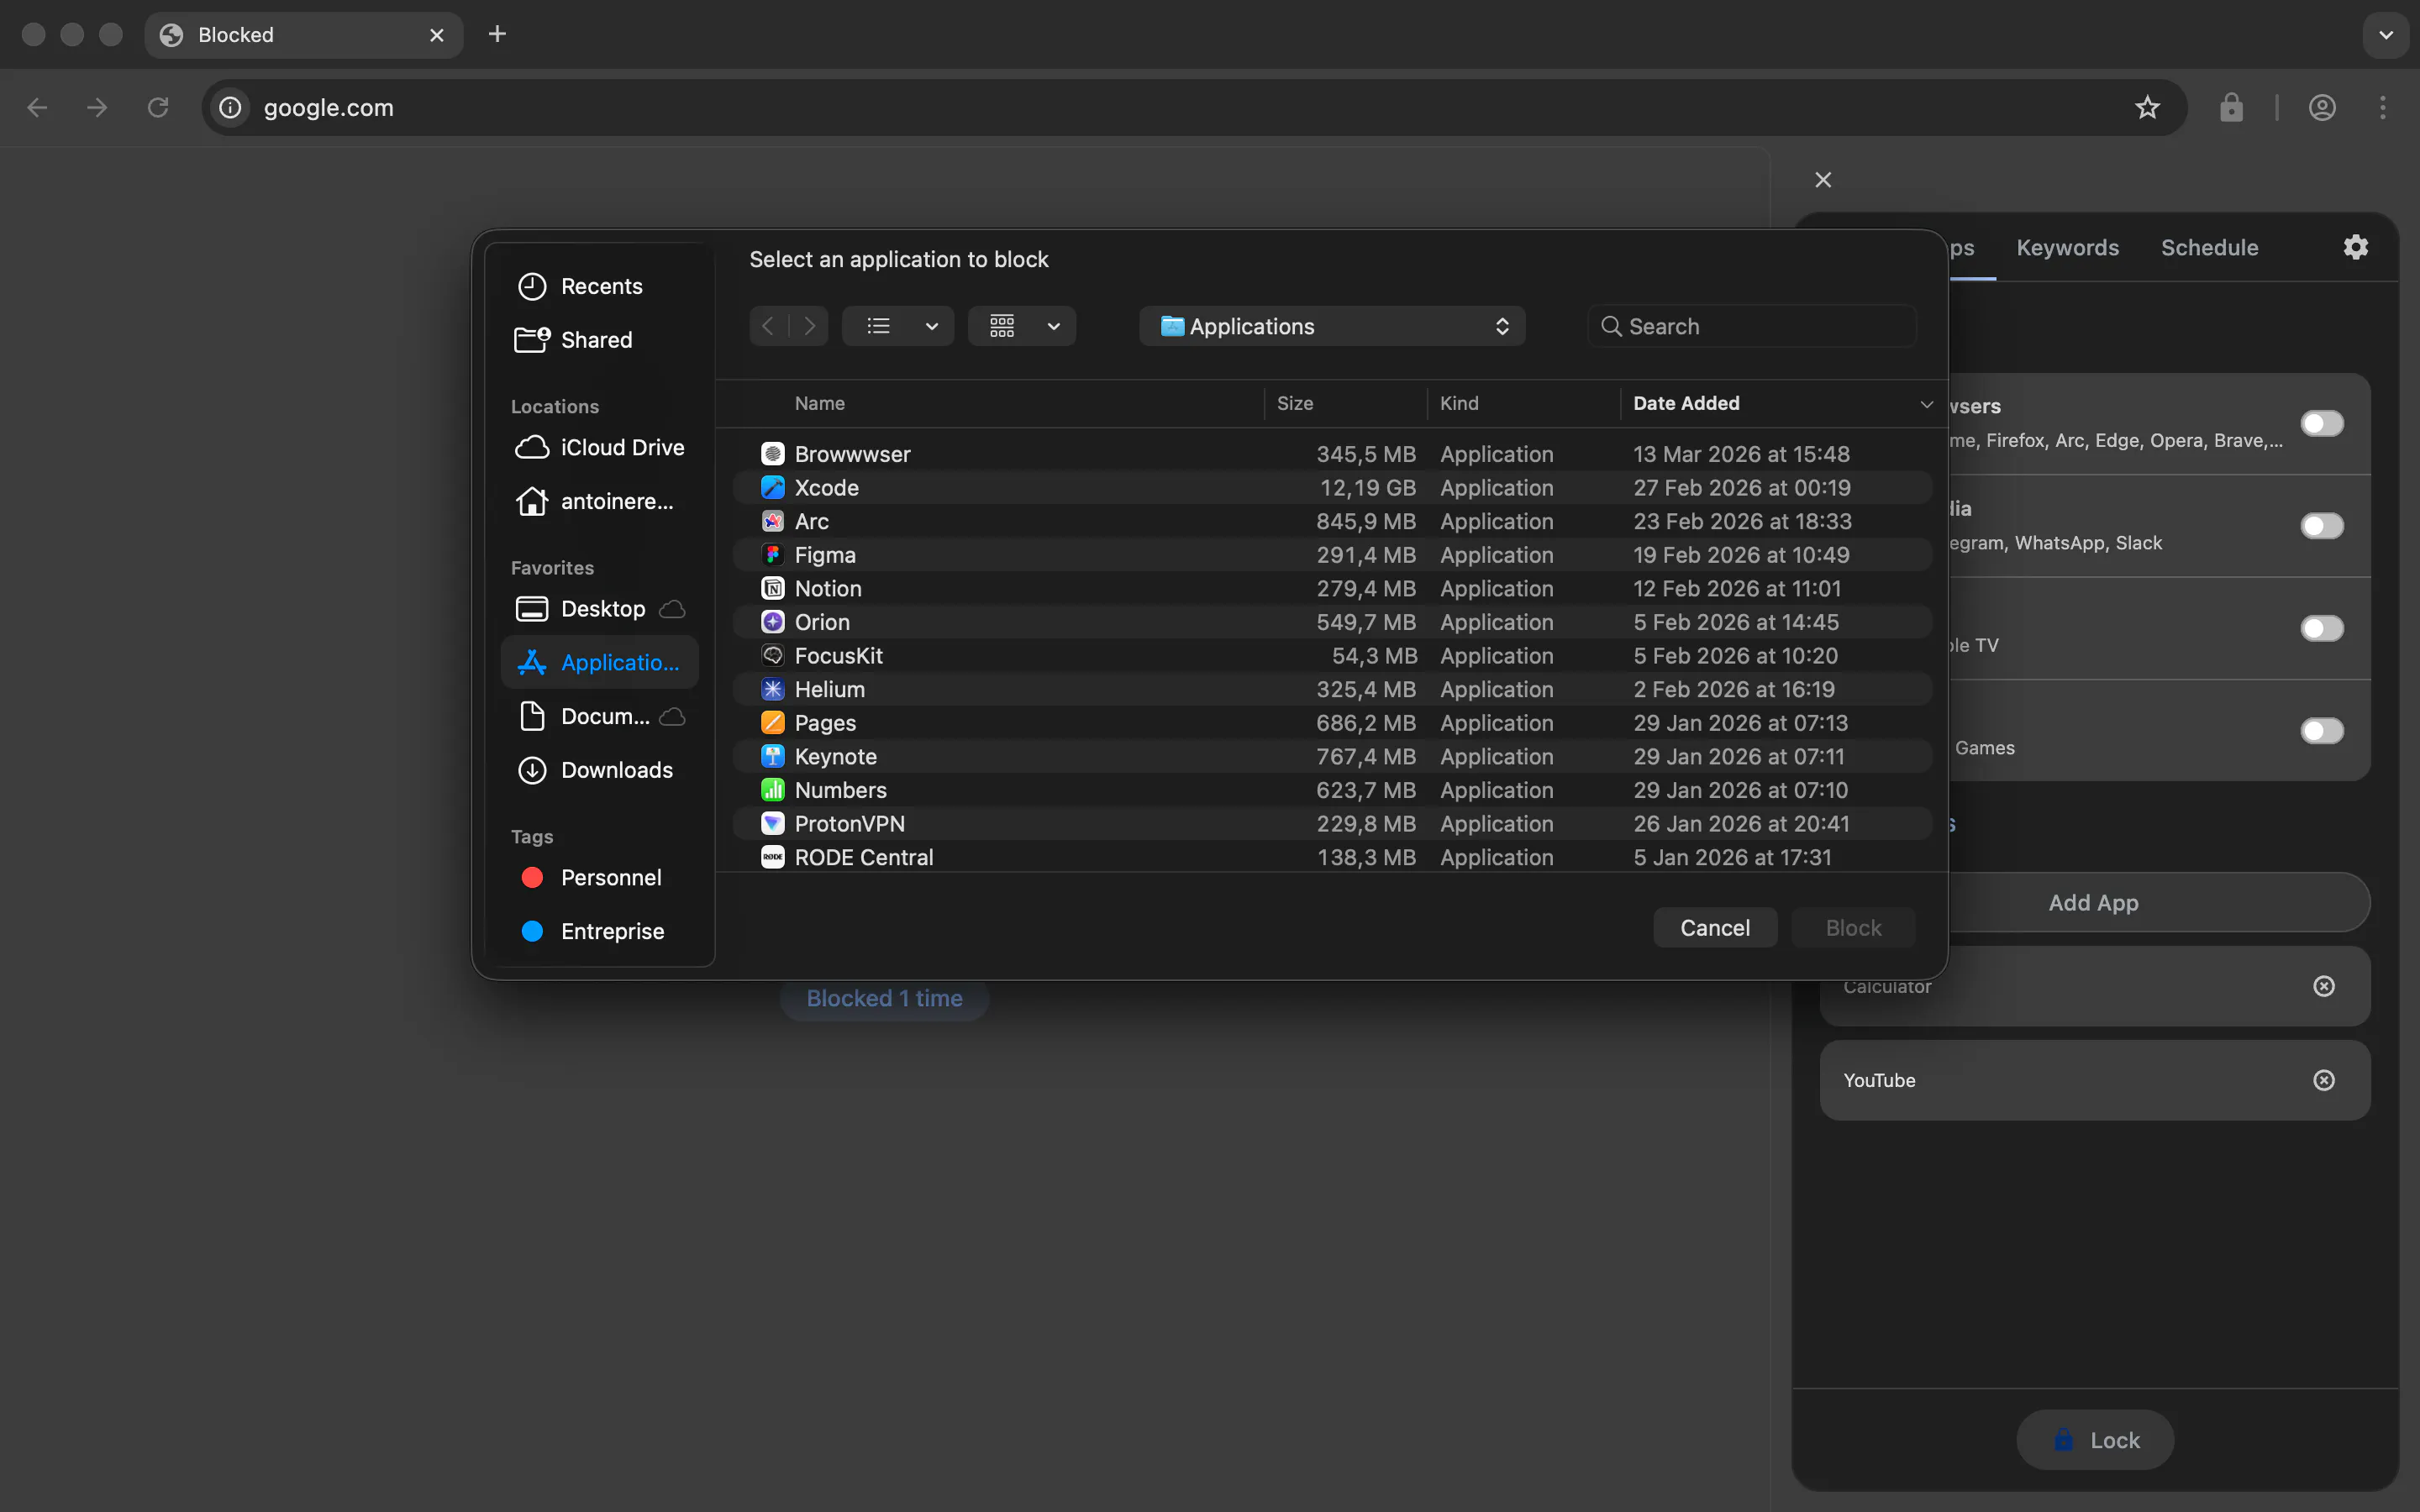
Task: Toggle the Telegram, WhatsApp, Slack switch
Action: pos(2321,526)
